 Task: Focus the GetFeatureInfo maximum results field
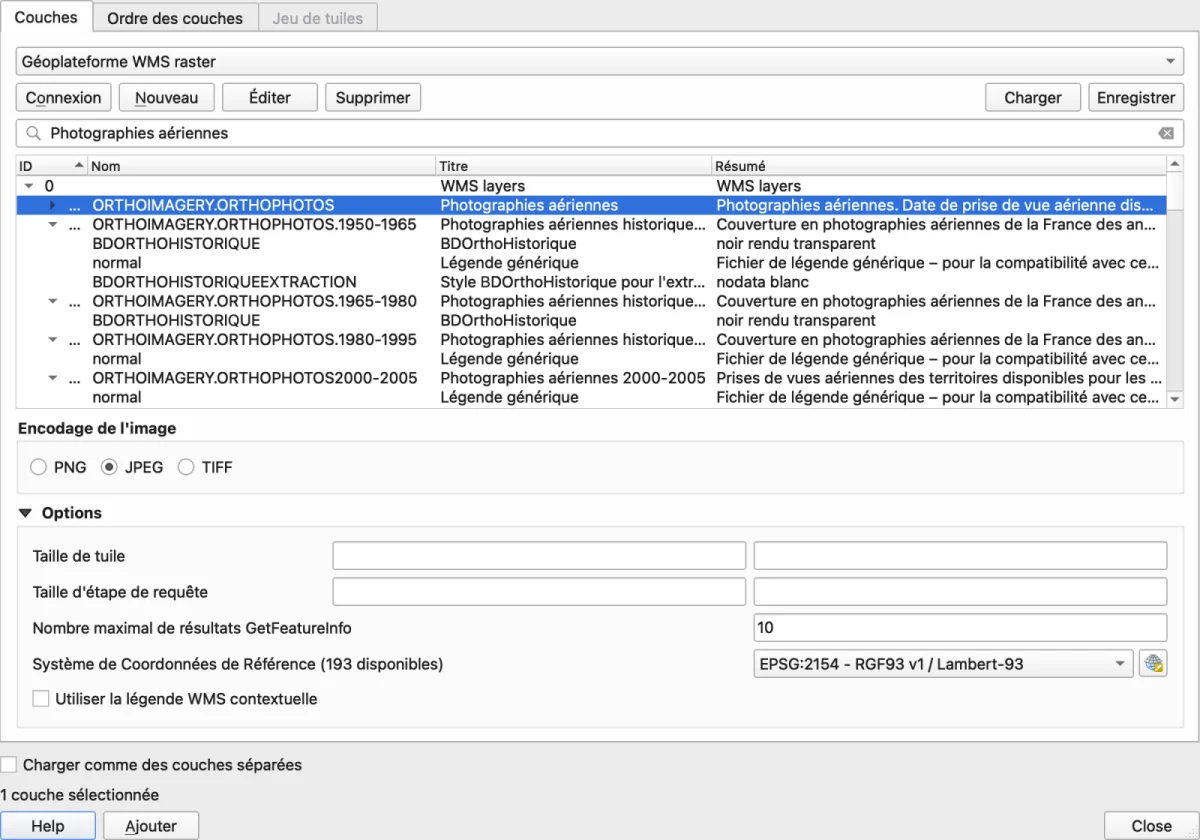(x=960, y=628)
